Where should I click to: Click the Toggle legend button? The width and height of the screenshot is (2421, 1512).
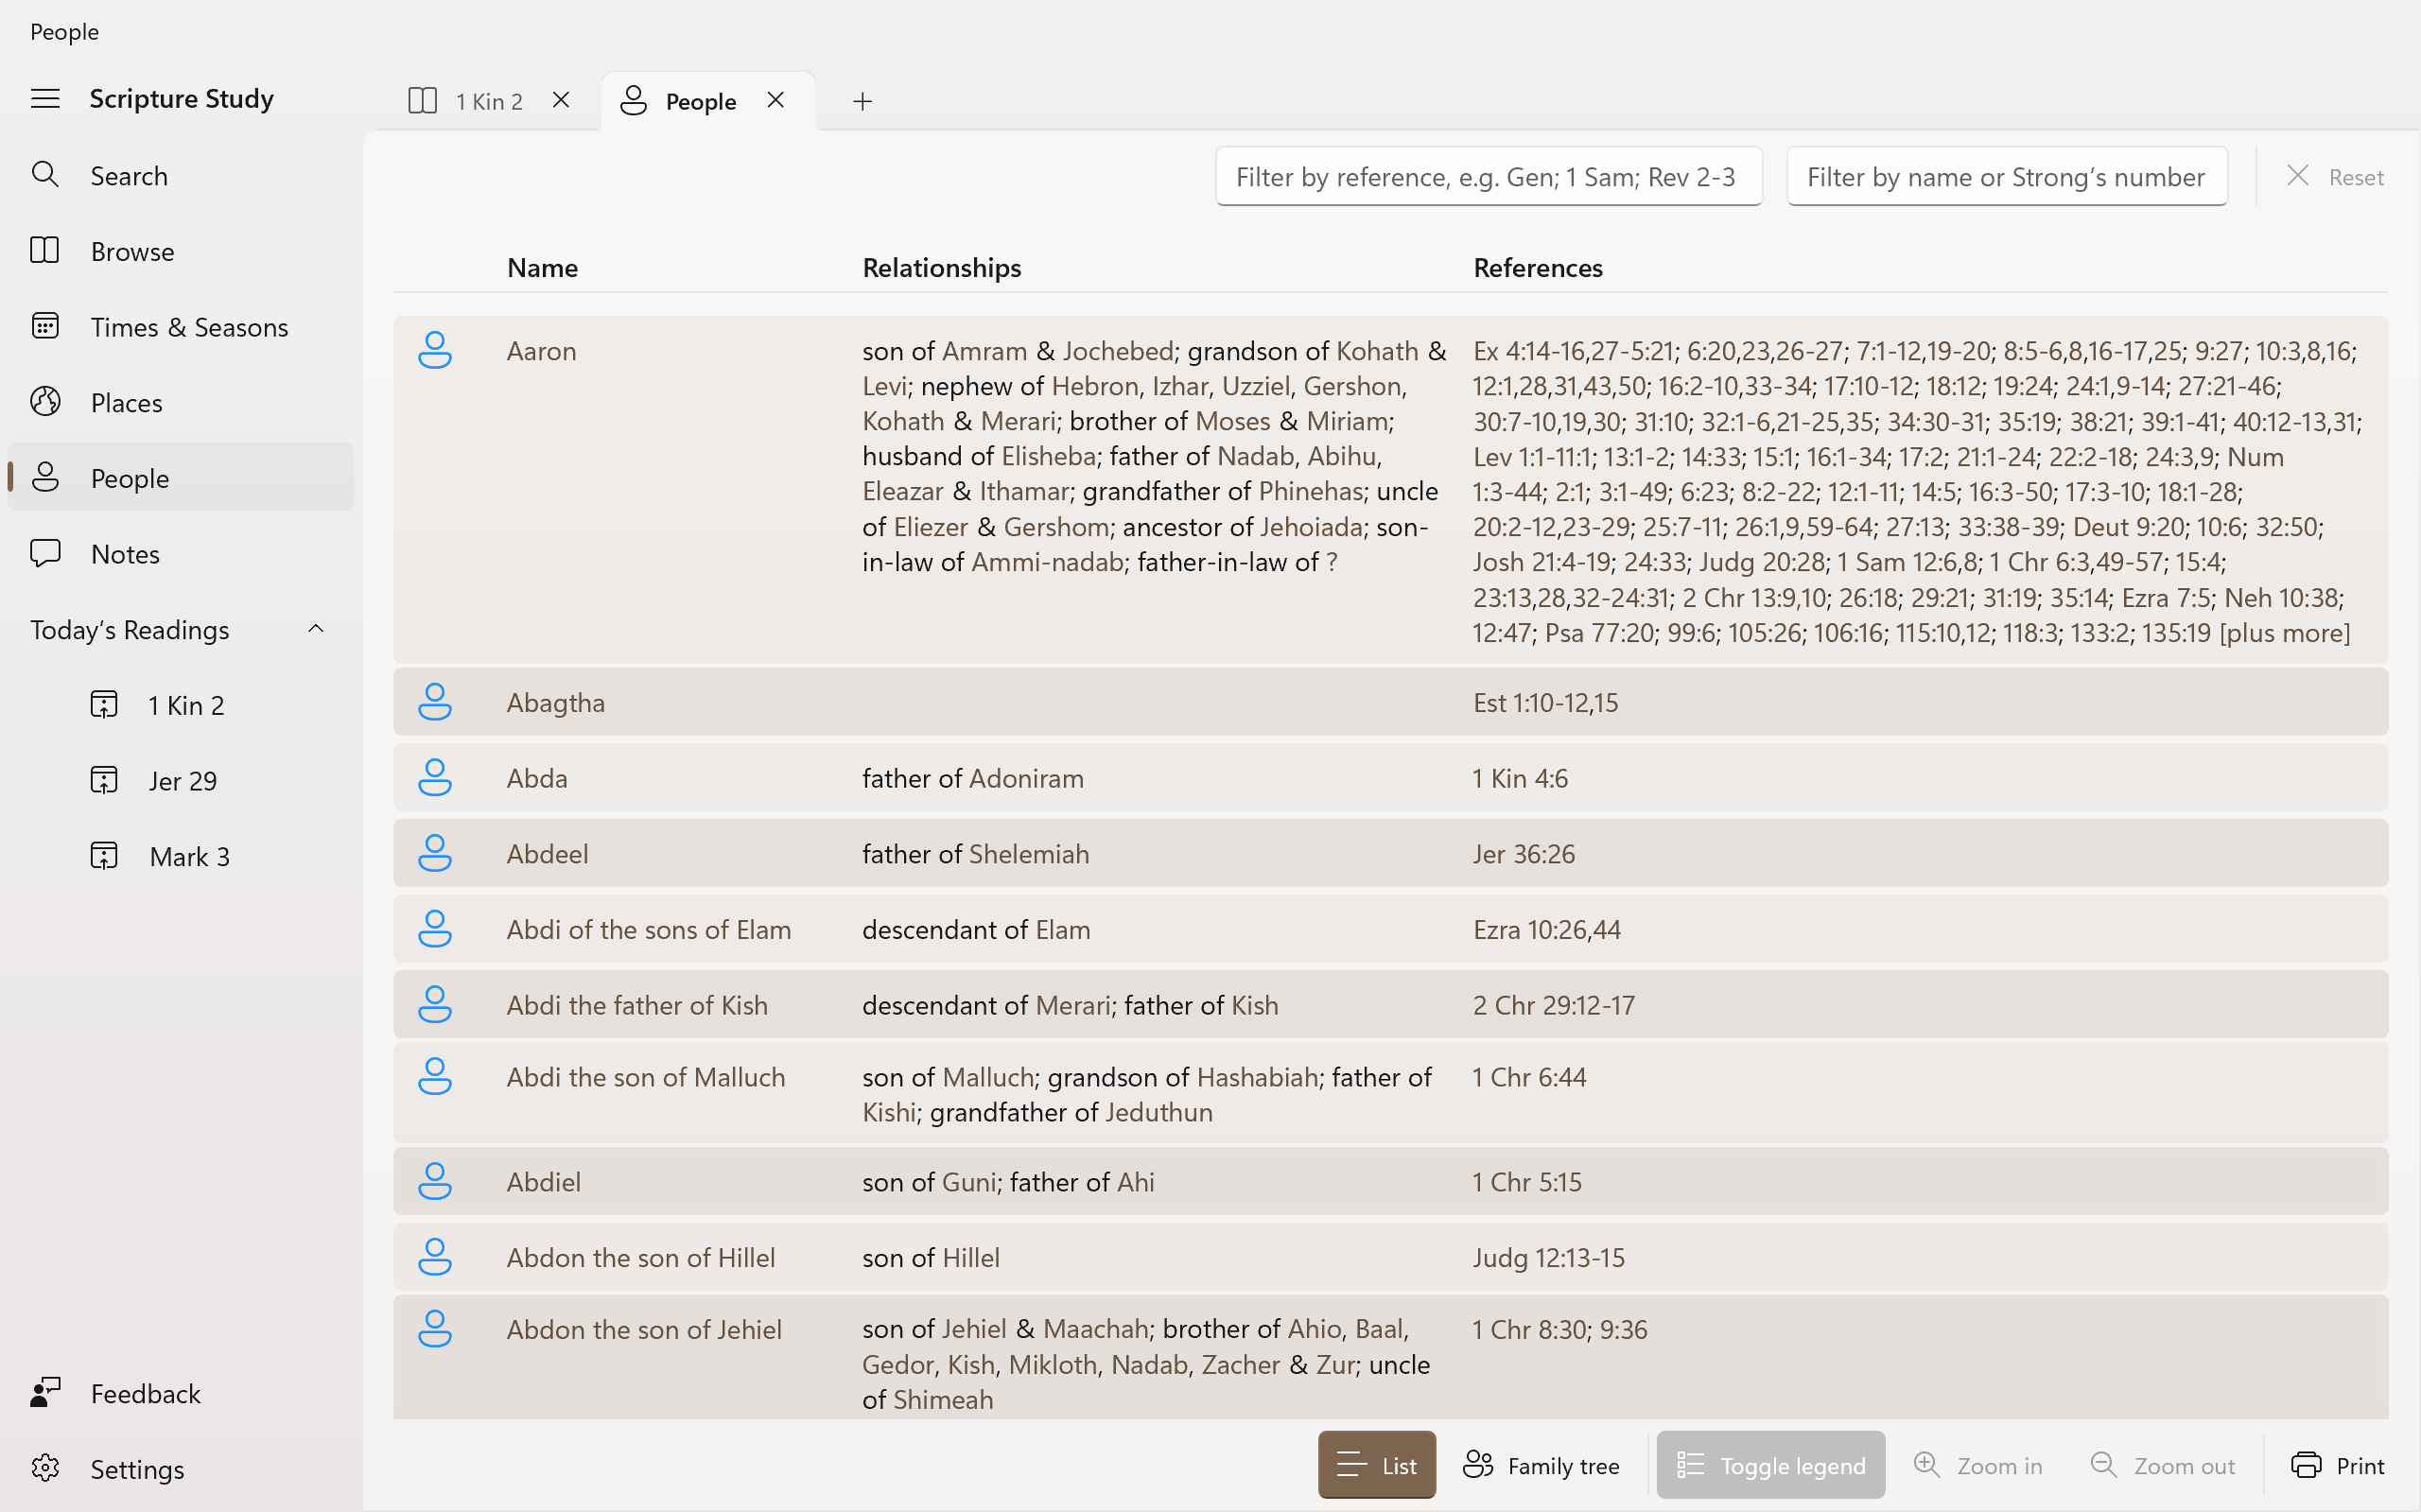[x=1770, y=1465]
